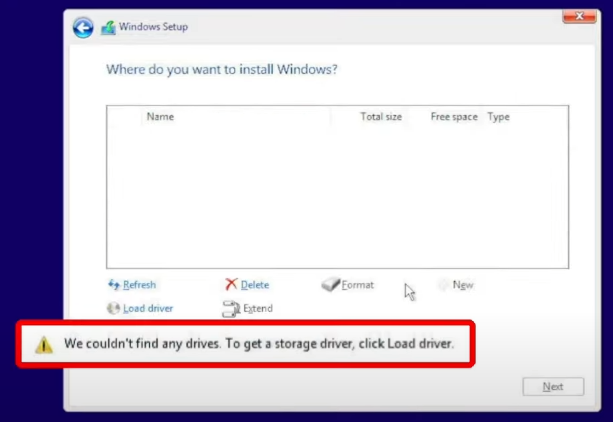The width and height of the screenshot is (613, 422).
Task: Click the New partition option
Action: [463, 285]
